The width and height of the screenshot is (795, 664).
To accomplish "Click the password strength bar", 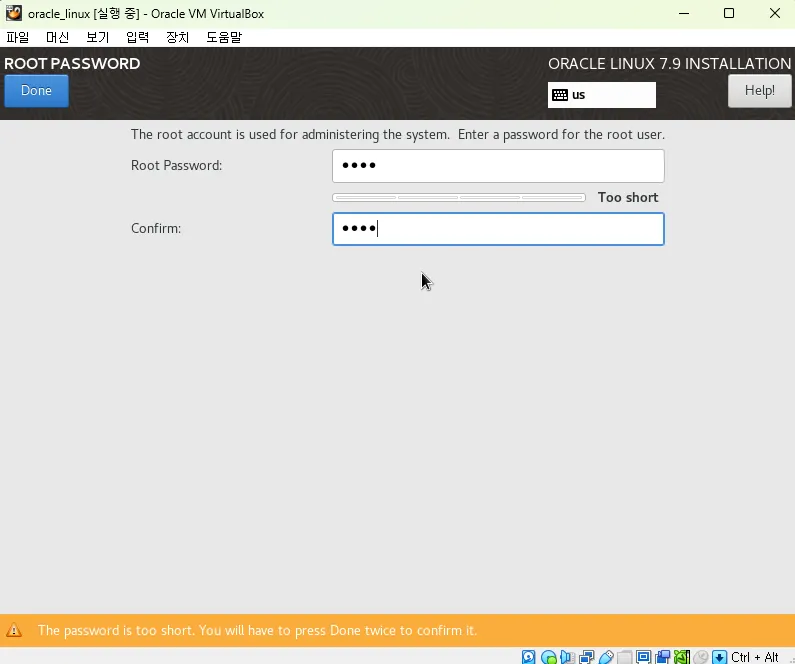I will [459, 197].
